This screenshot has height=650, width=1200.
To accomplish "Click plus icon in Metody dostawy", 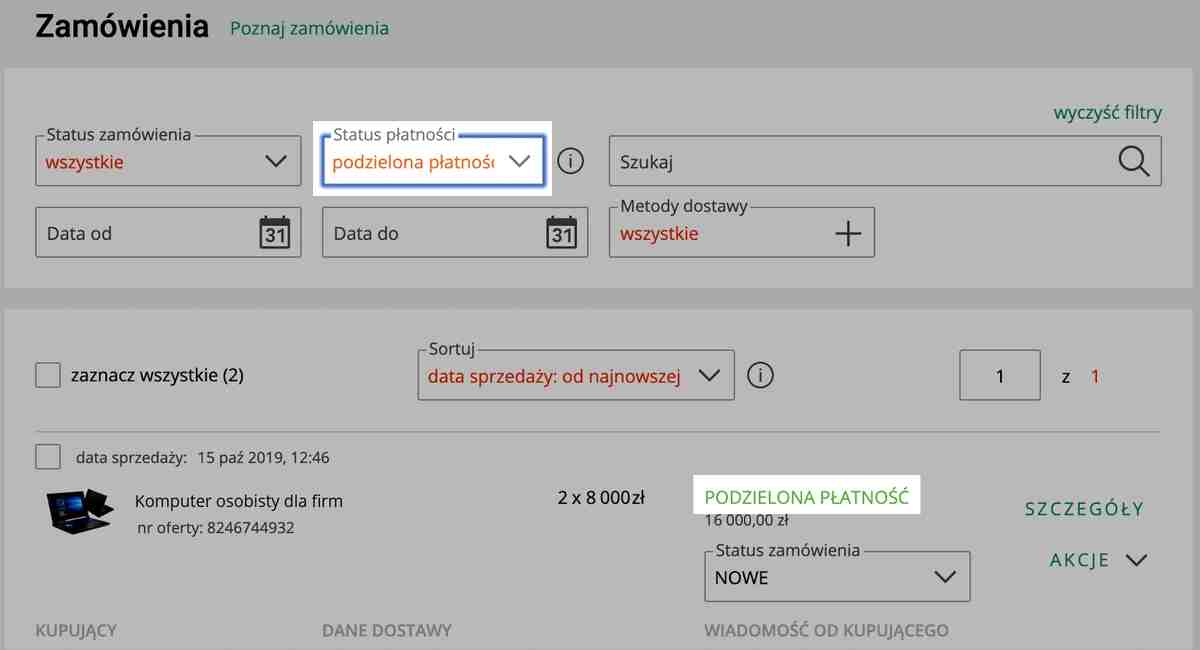I will pos(847,233).
